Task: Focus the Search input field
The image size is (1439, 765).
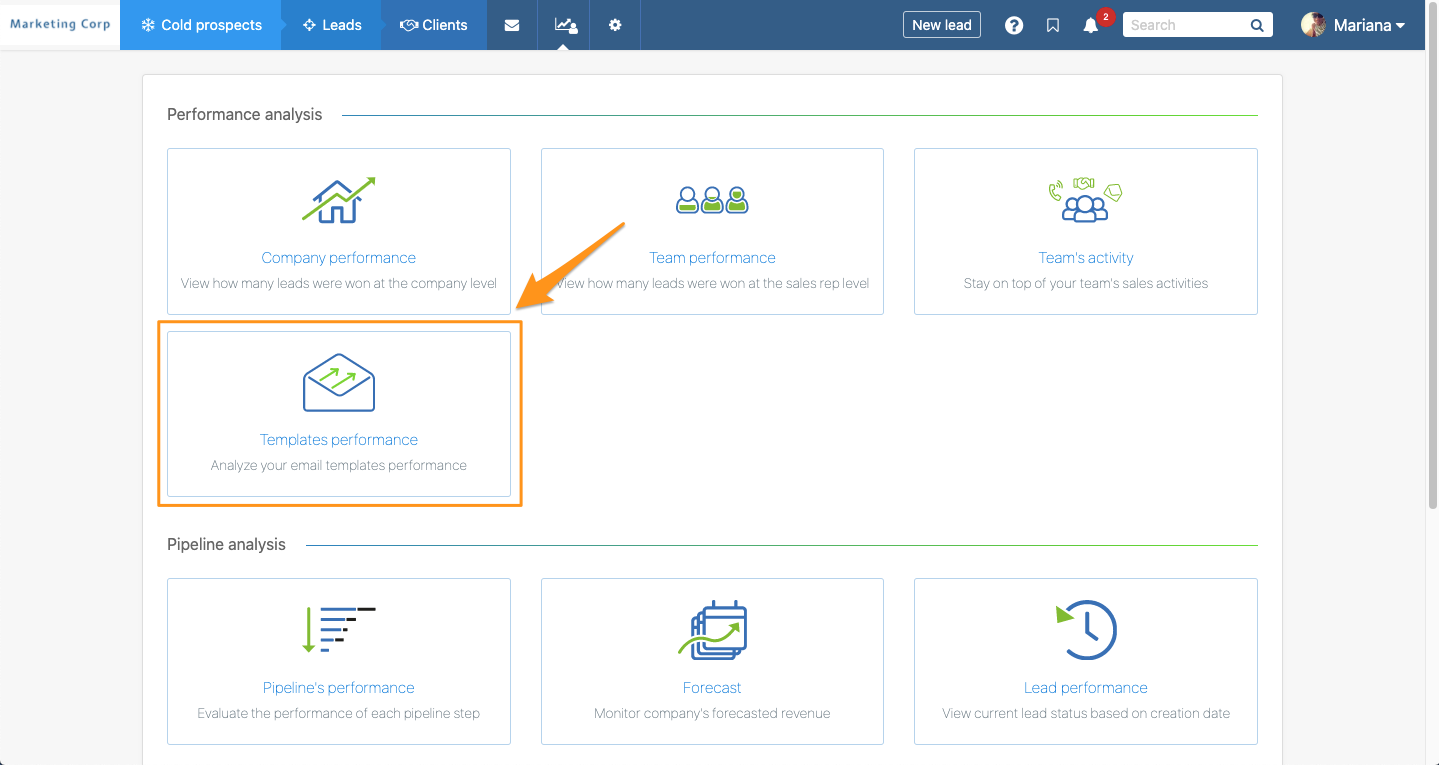Action: point(1185,26)
